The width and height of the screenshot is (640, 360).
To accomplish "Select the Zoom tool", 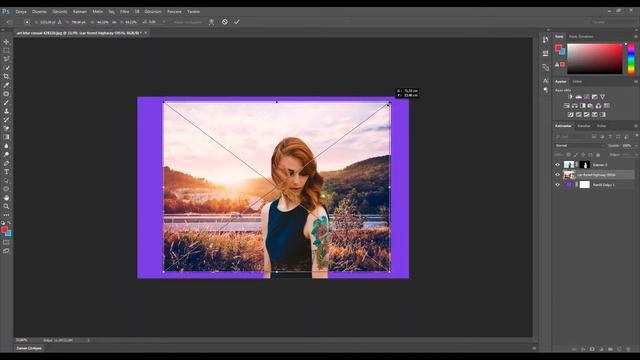I will click(x=6, y=206).
